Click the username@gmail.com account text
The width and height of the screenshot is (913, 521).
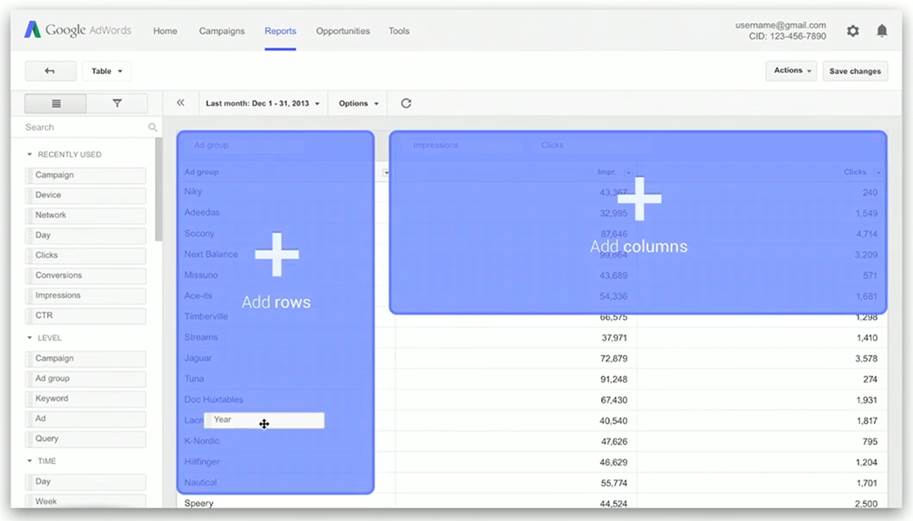point(780,25)
